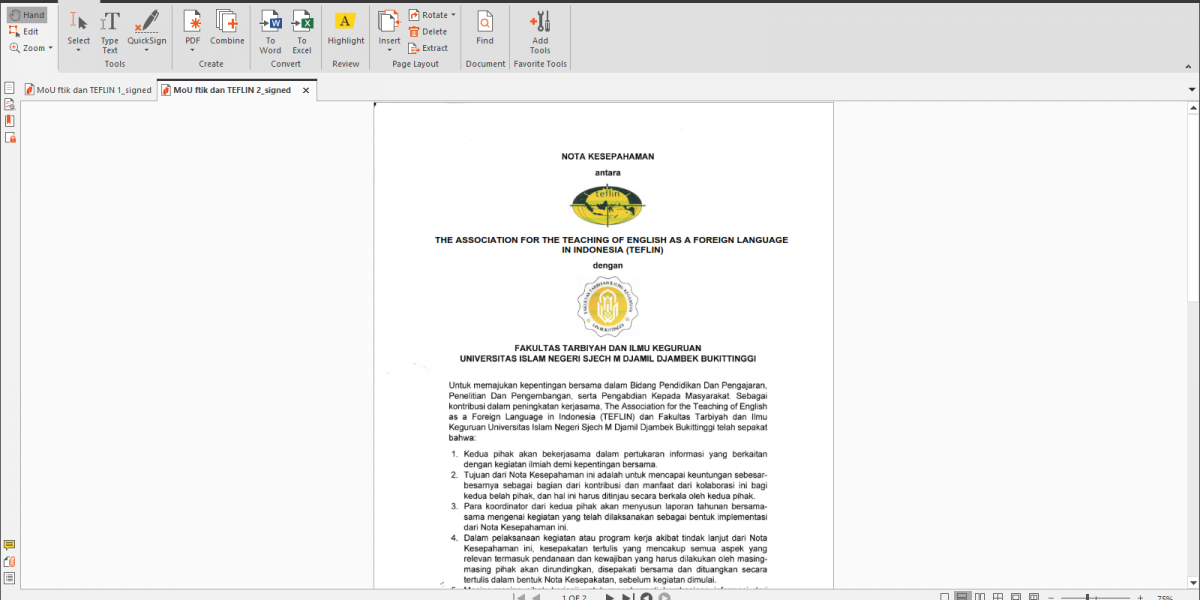Image resolution: width=1200 pixels, height=600 pixels.
Task: Open the QuickSign dropdown arrow
Action: (147, 50)
